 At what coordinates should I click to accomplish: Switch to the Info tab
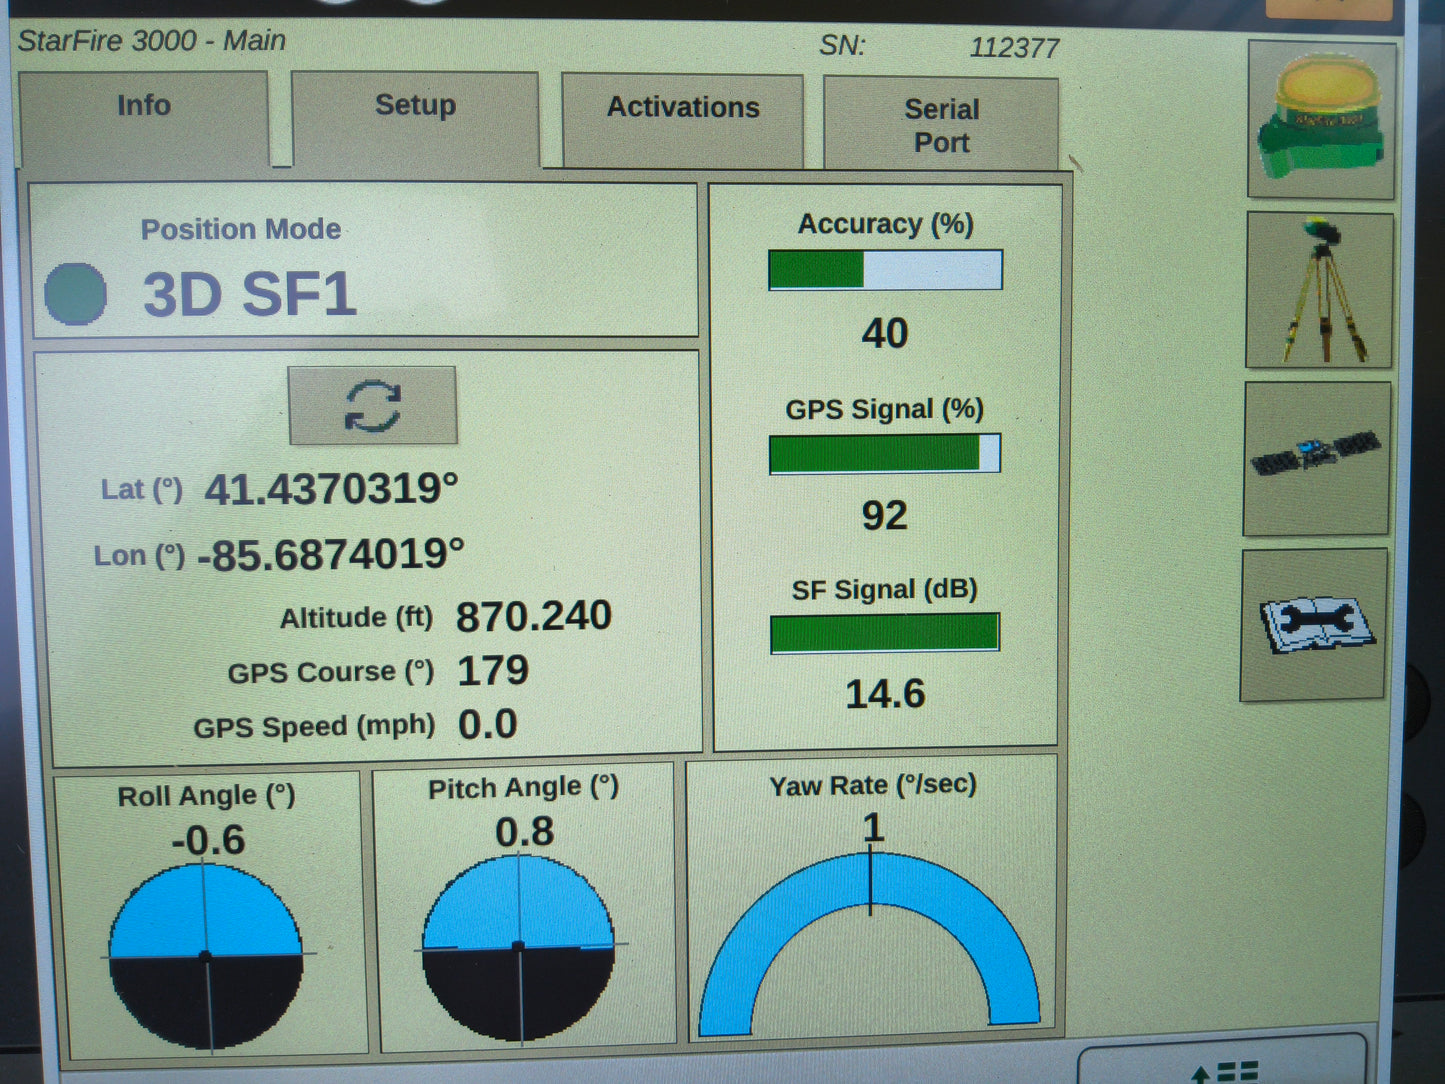[x=144, y=118]
